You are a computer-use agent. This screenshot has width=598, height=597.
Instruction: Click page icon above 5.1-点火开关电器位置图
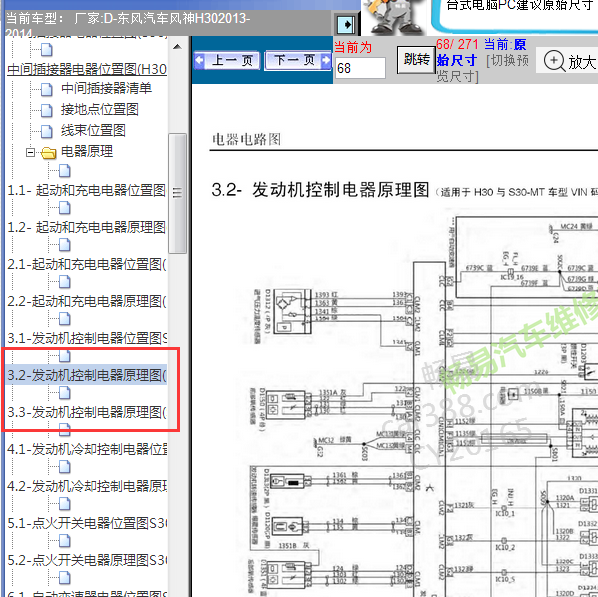tap(65, 504)
